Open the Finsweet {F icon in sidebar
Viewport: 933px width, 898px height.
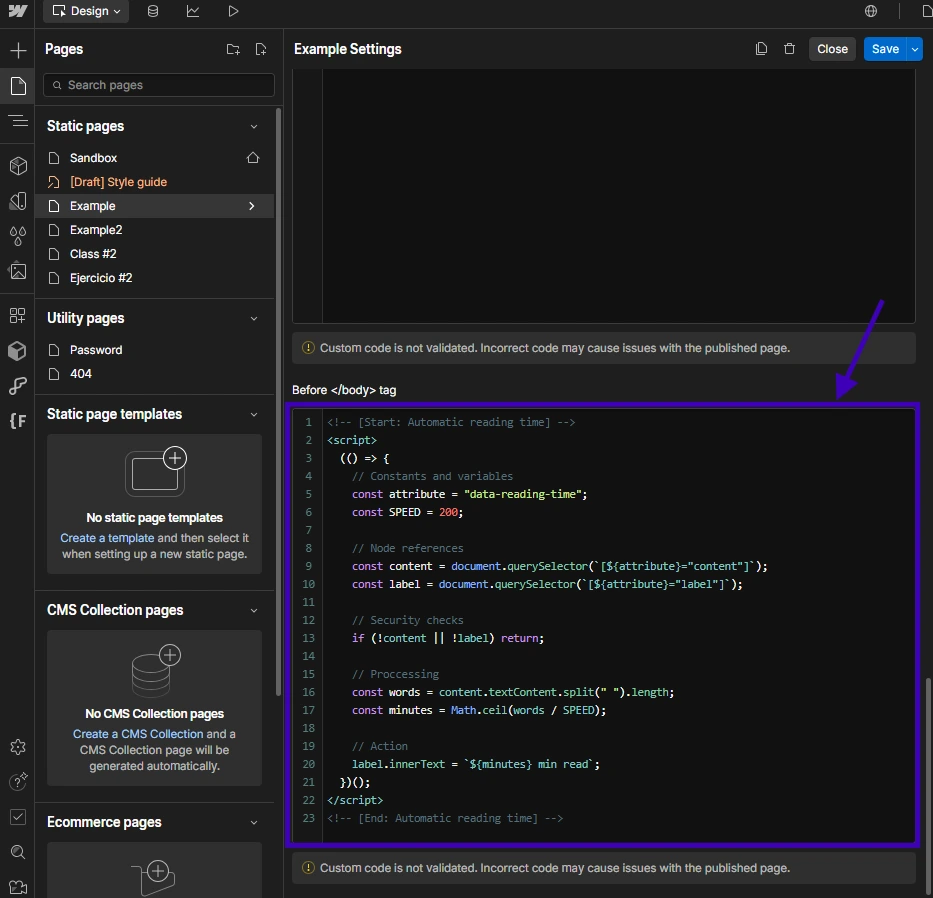[x=18, y=421]
